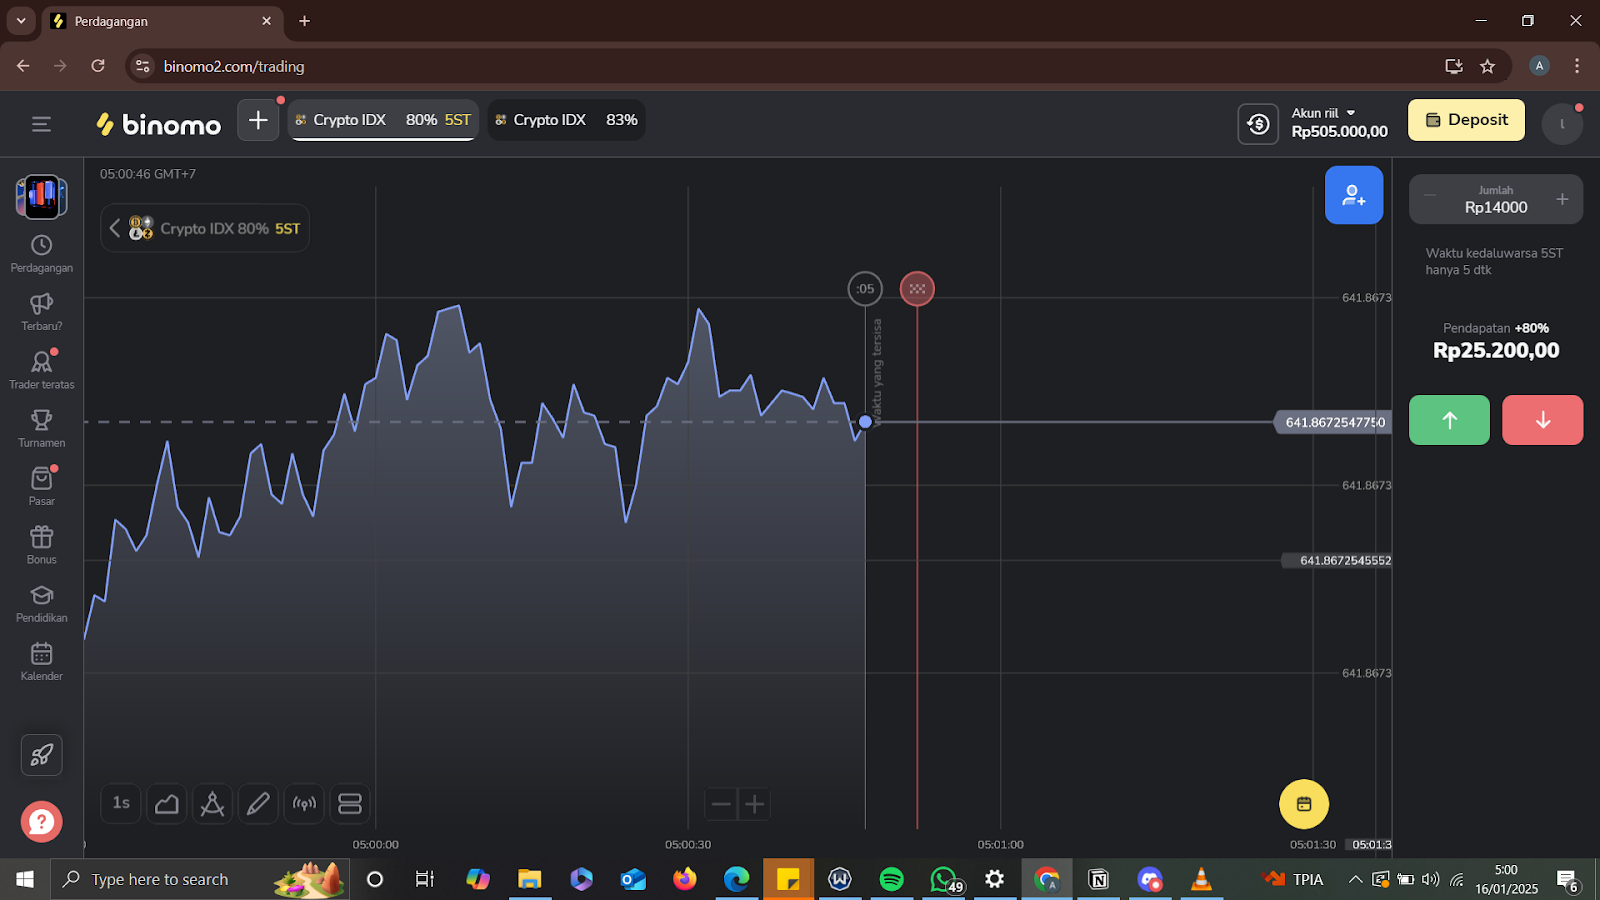Click the chart type icon in bottom toolbar
Screen dimensions: 1600x900
pyautogui.click(x=167, y=804)
